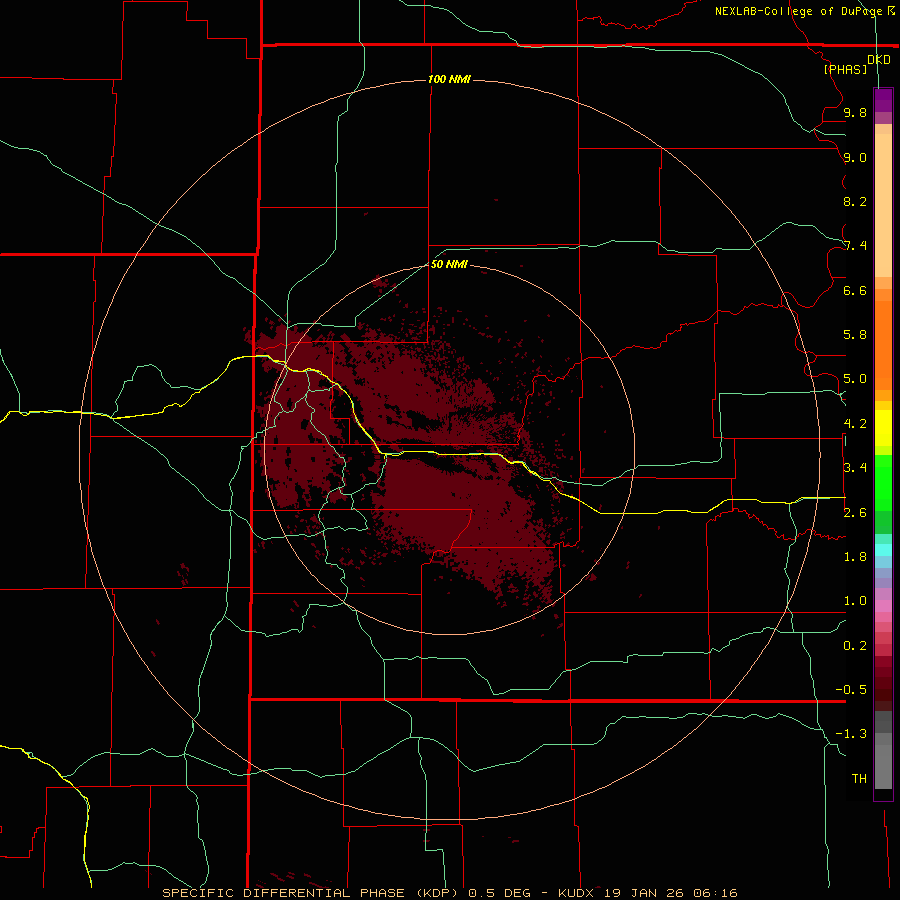The height and width of the screenshot is (900, 900).
Task: Click the peach color bar segment
Action: click(883, 205)
